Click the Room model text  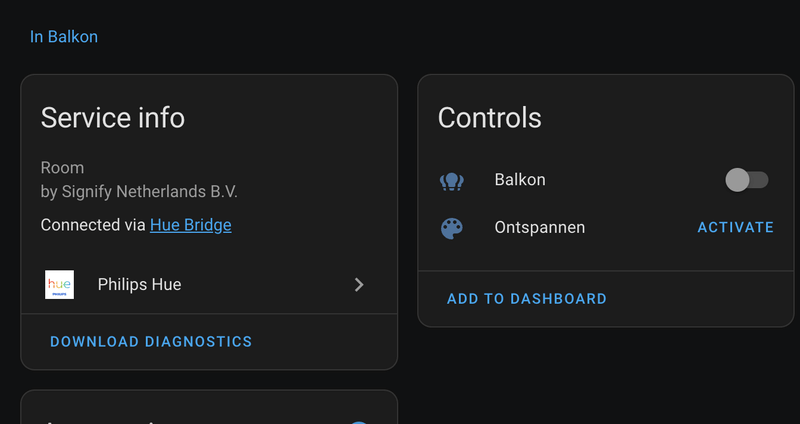pyautogui.click(x=62, y=168)
